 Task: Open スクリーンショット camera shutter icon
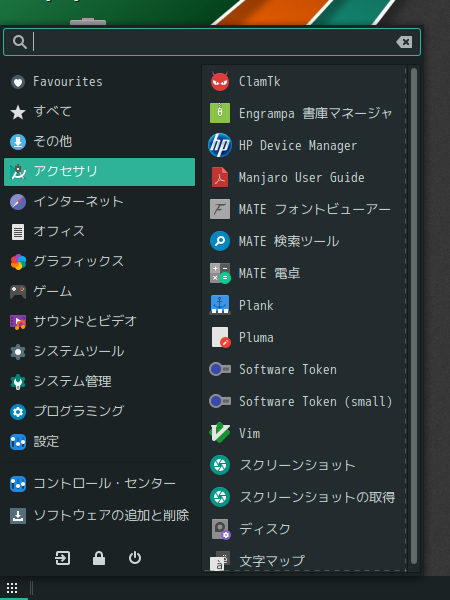220,465
